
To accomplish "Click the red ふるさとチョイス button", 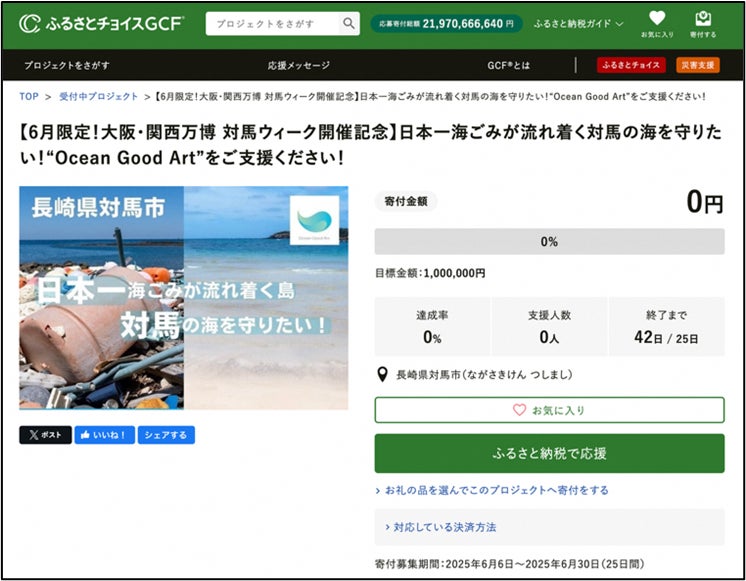I will click(631, 65).
